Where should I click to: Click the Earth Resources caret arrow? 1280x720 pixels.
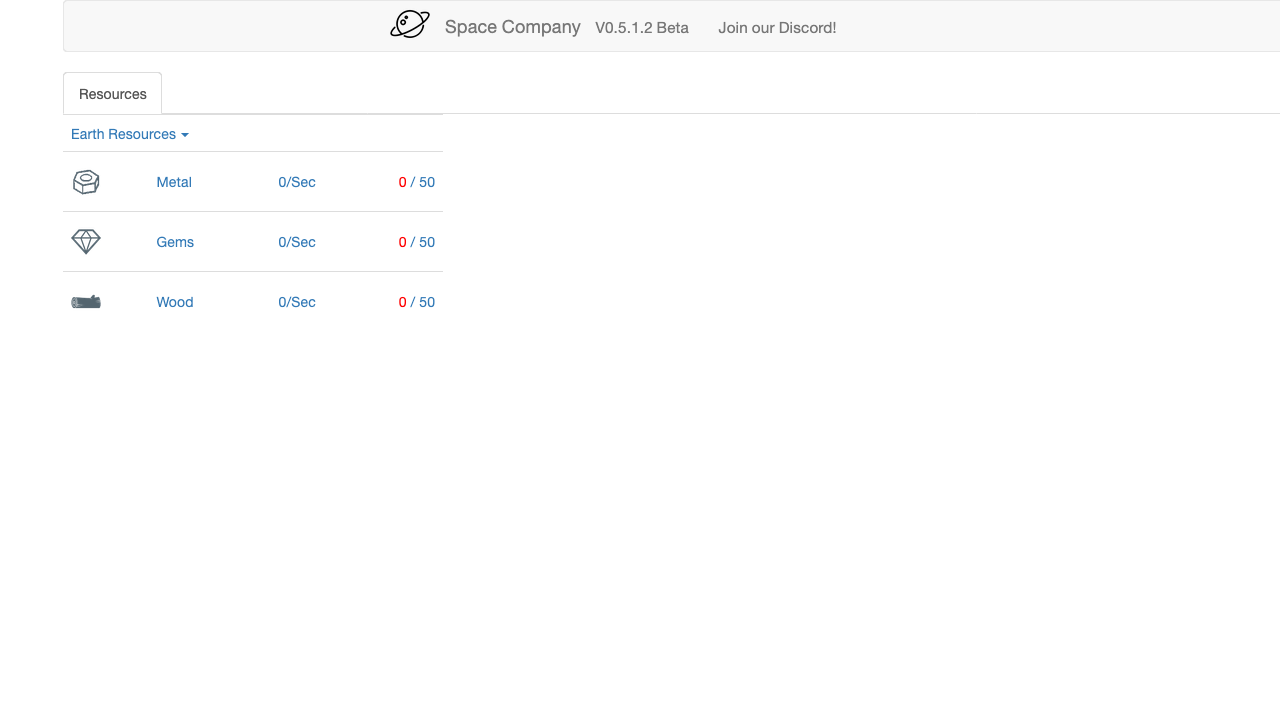[x=184, y=135]
